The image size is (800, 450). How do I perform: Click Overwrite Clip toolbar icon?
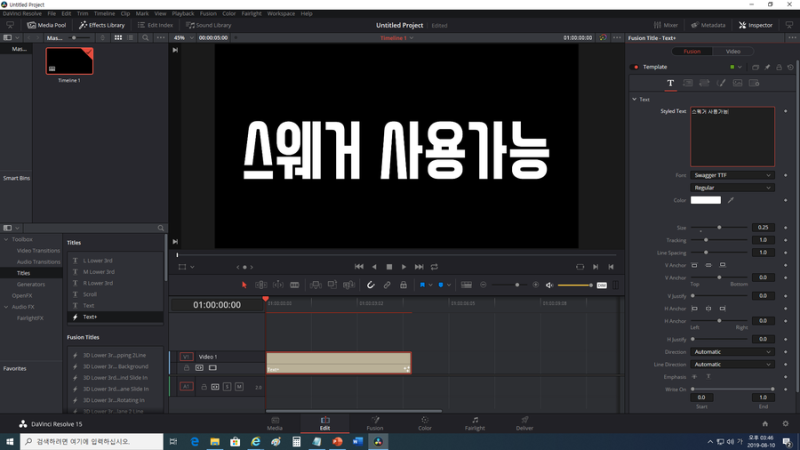click(332, 285)
